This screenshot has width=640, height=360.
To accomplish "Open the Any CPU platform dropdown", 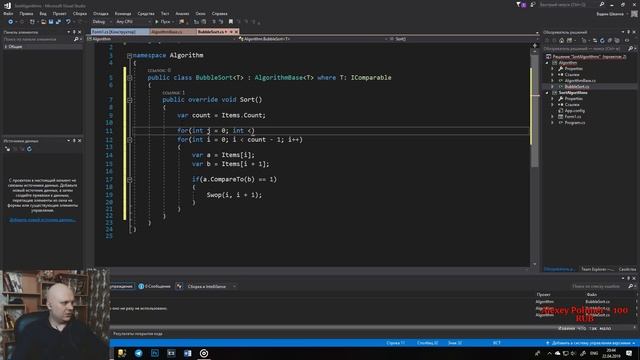I will pos(133,22).
